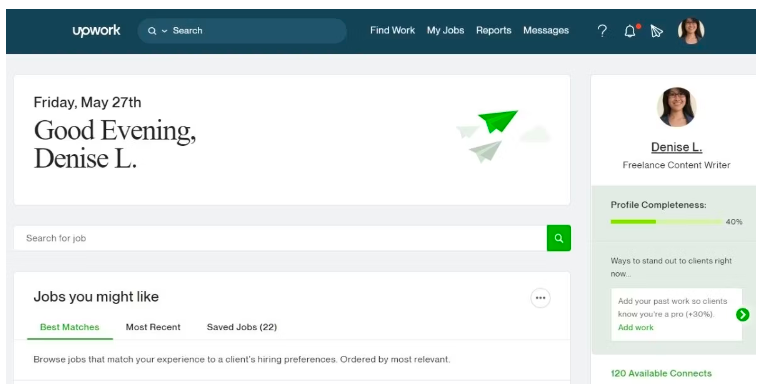
Task: Open the Denise L. profile link
Action: 676,147
